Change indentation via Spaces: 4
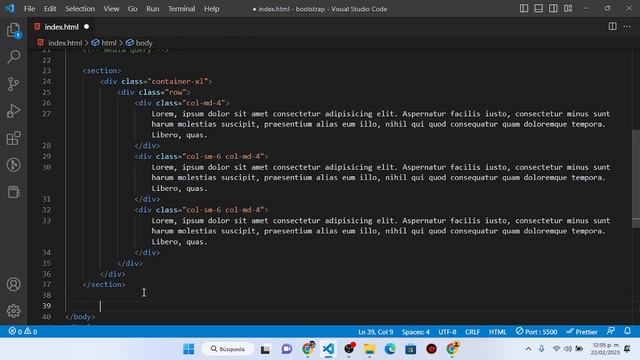 (x=416, y=331)
